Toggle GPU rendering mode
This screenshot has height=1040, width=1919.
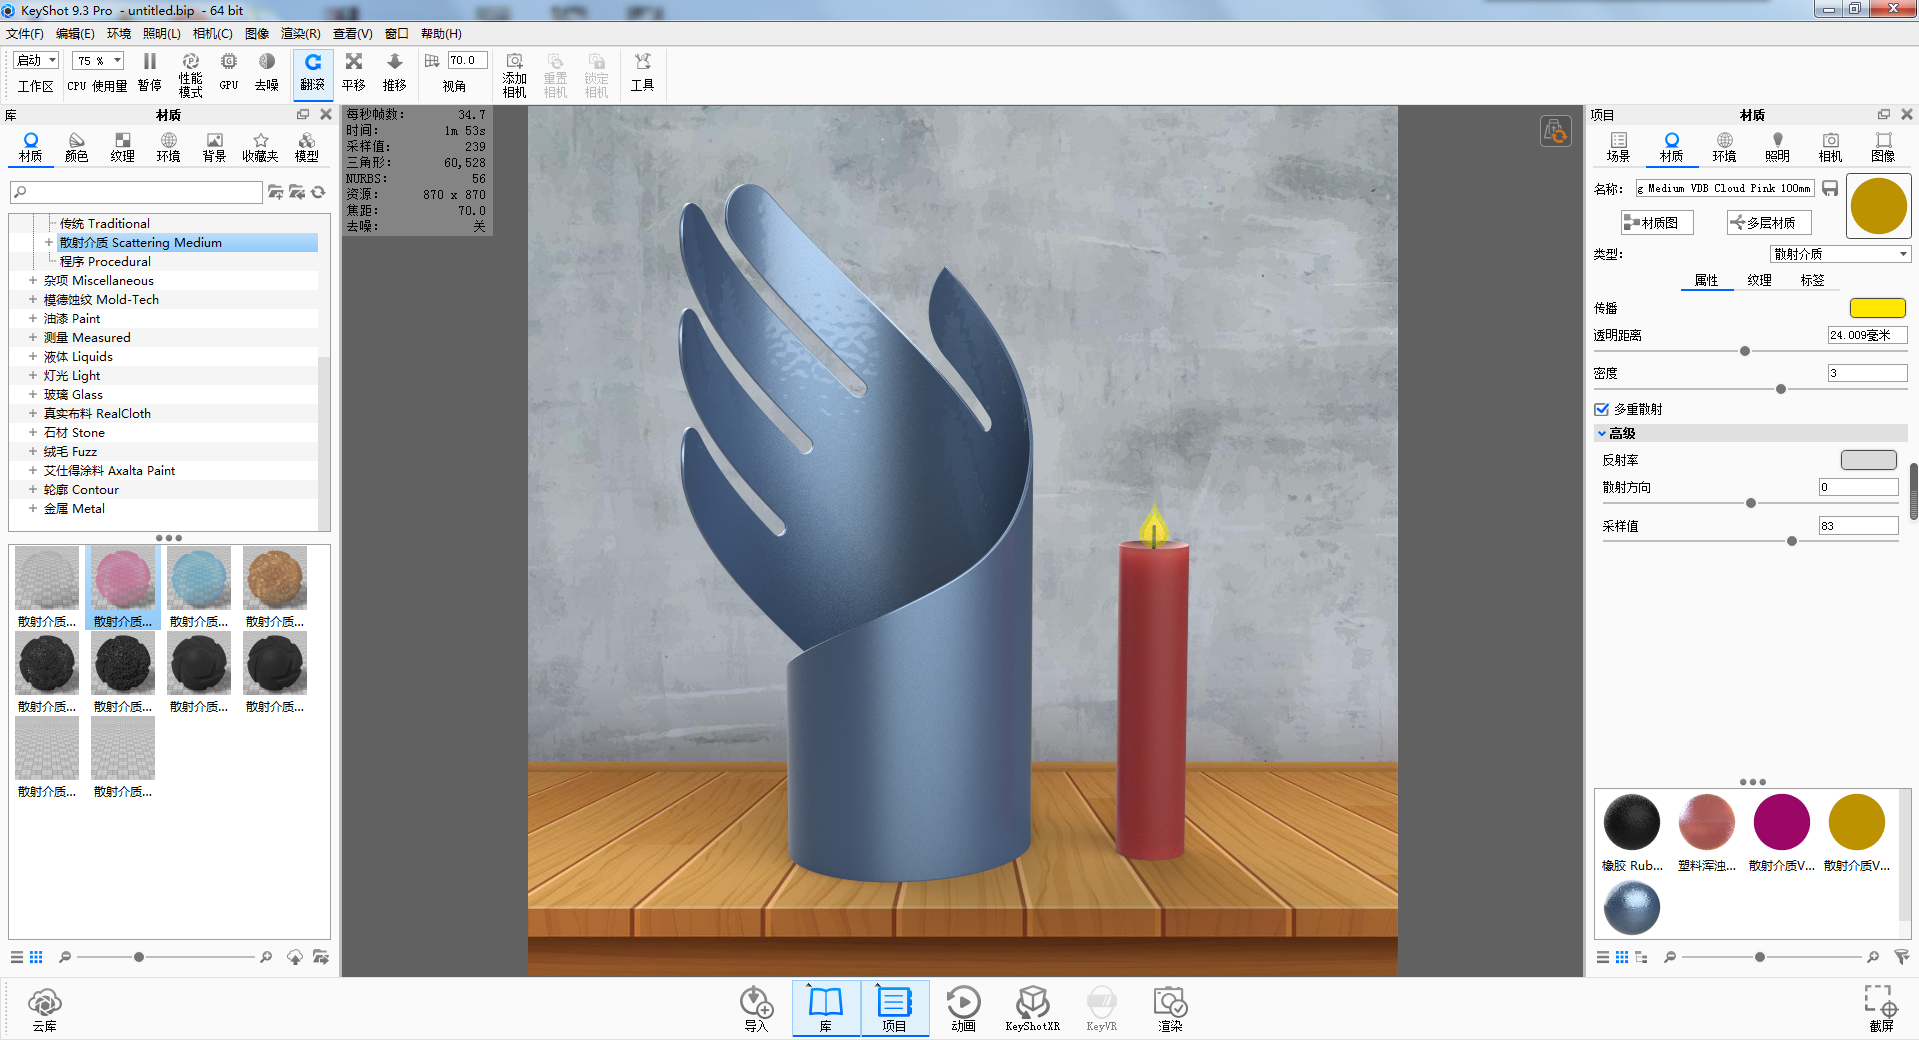229,73
